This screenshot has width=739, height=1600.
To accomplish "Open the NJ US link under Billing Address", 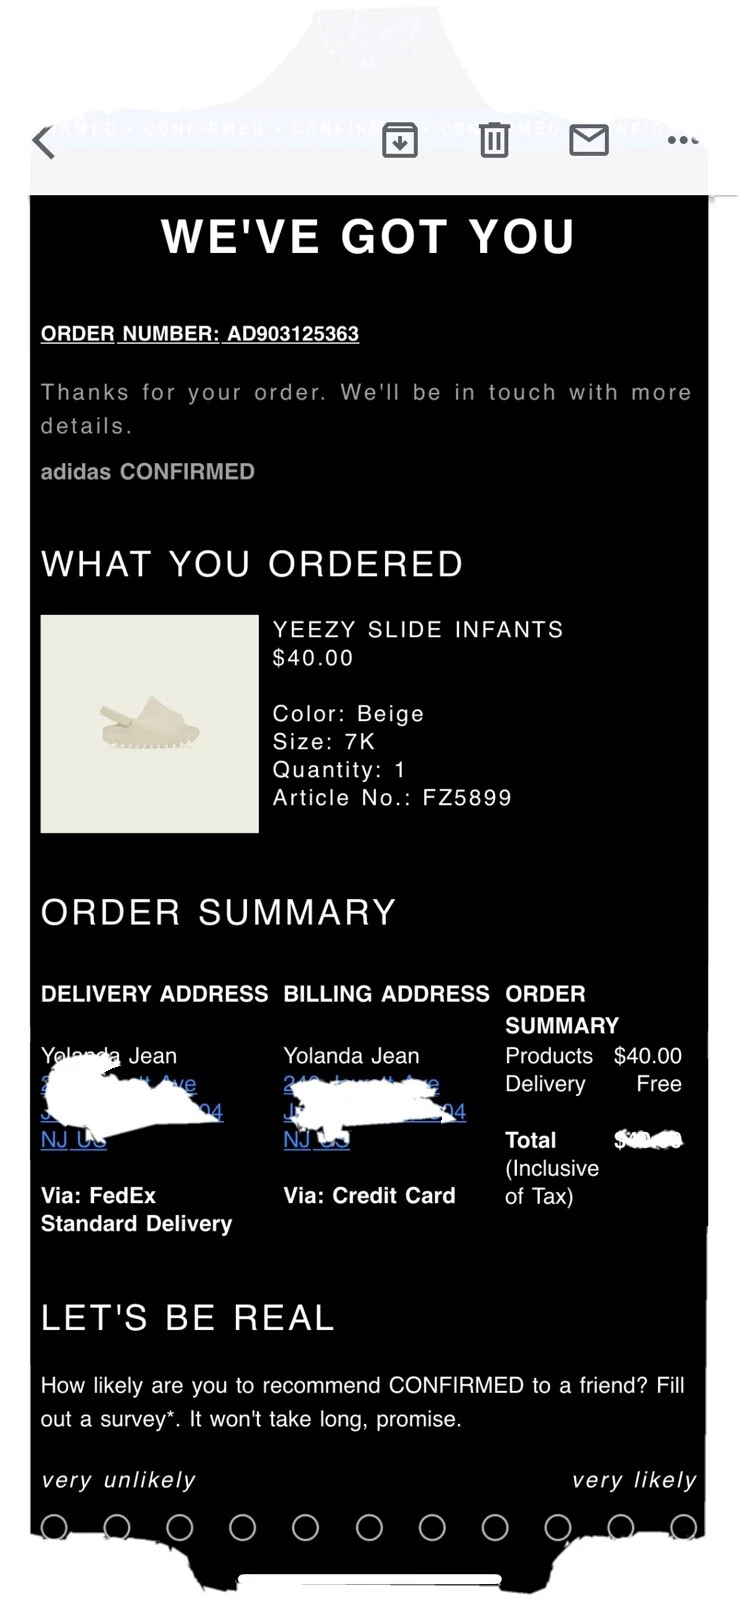I will click(x=315, y=1140).
